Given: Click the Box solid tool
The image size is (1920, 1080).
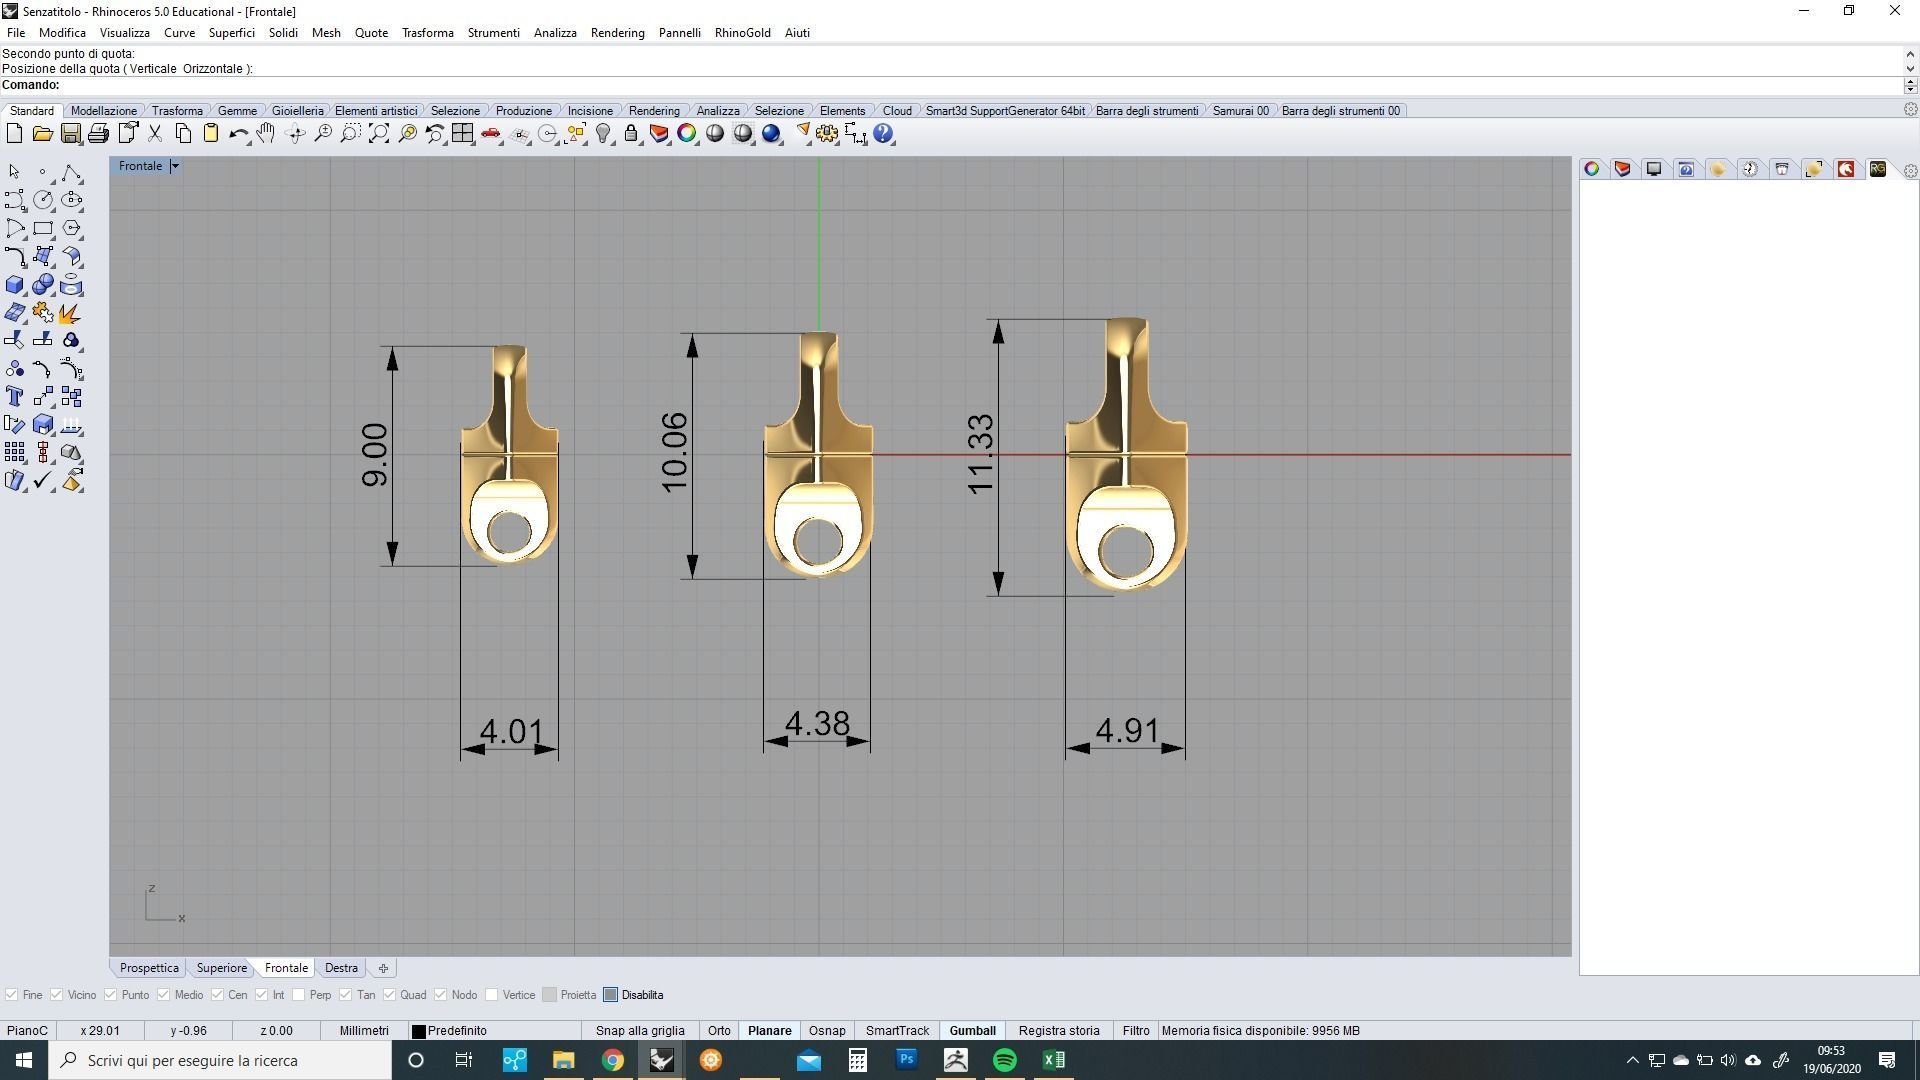Looking at the screenshot, I should 14,286.
